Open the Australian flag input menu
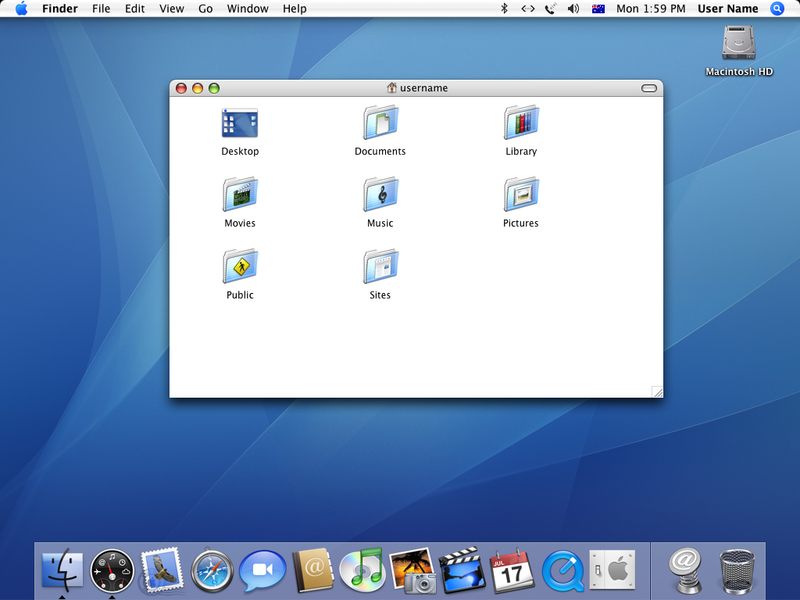Screen dimensions: 800x600 click(598, 9)
